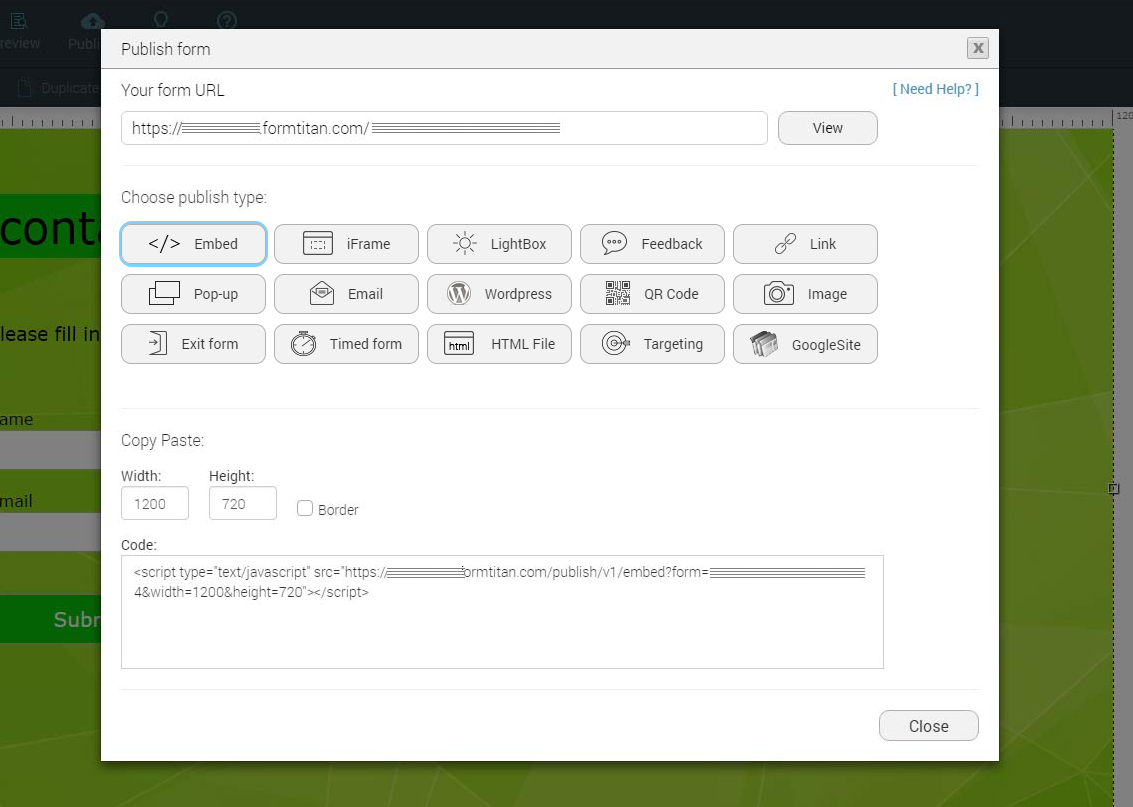Choose the Image publish type

click(x=806, y=294)
